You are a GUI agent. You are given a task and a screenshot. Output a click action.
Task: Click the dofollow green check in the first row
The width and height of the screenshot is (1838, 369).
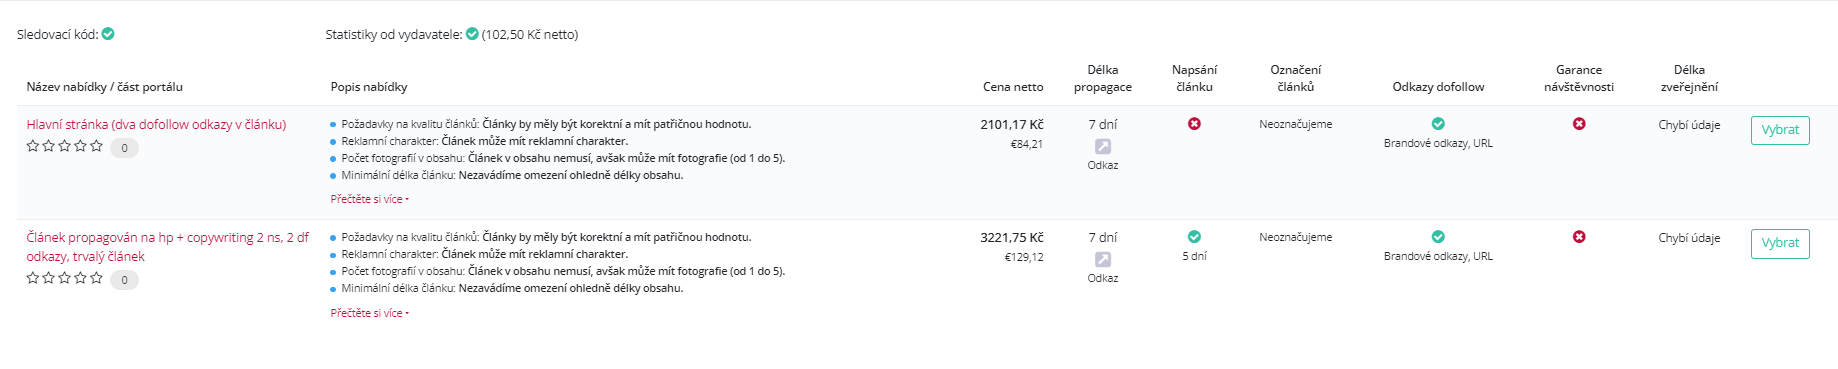pos(1438,124)
